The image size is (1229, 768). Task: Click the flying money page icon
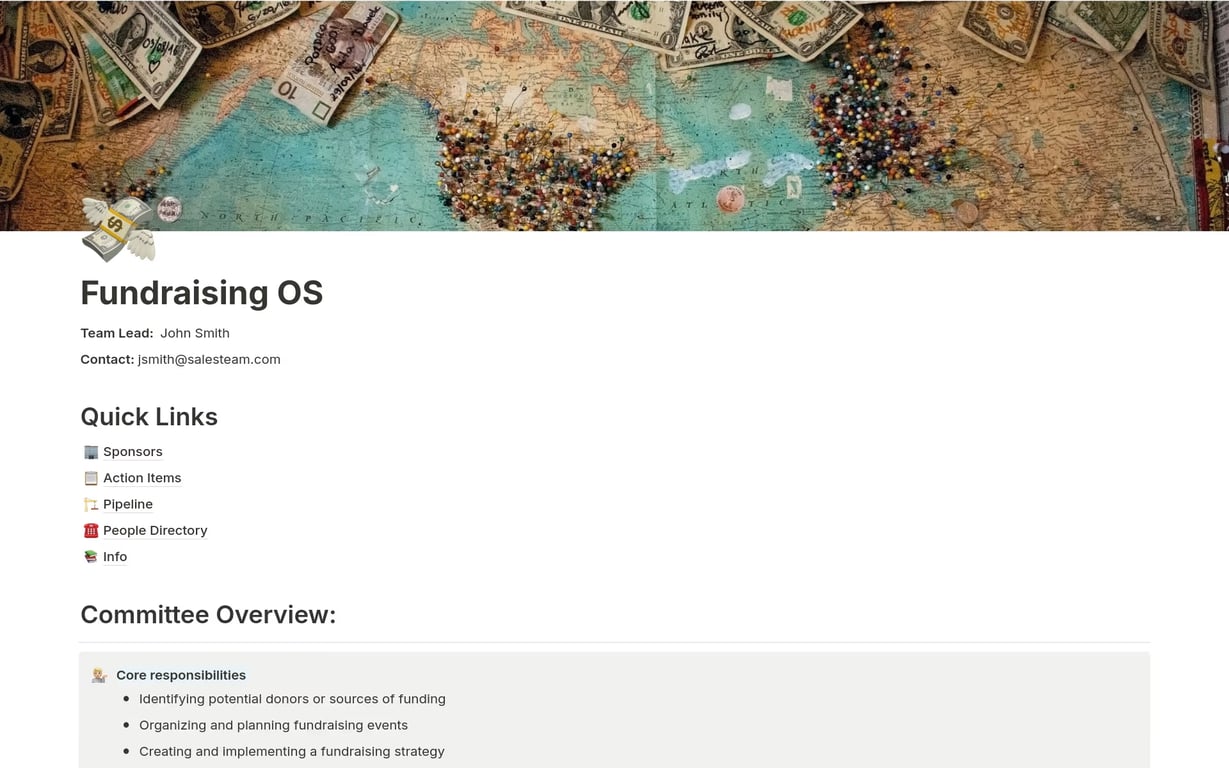(118, 229)
